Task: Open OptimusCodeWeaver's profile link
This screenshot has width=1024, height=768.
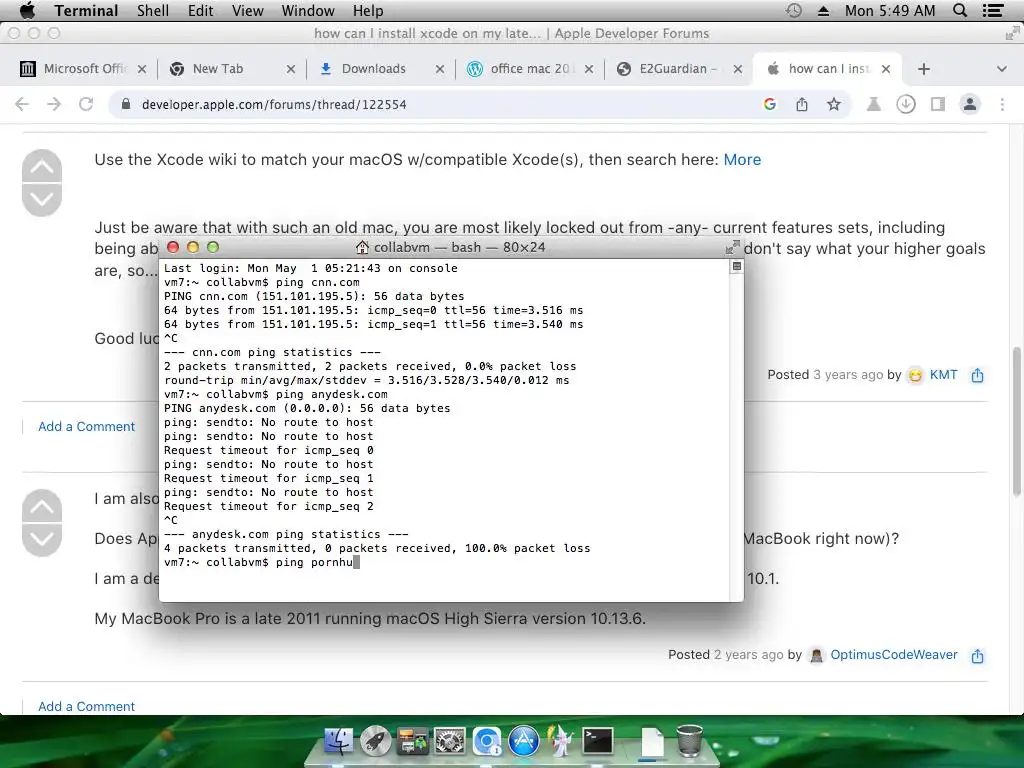Action: (893, 654)
